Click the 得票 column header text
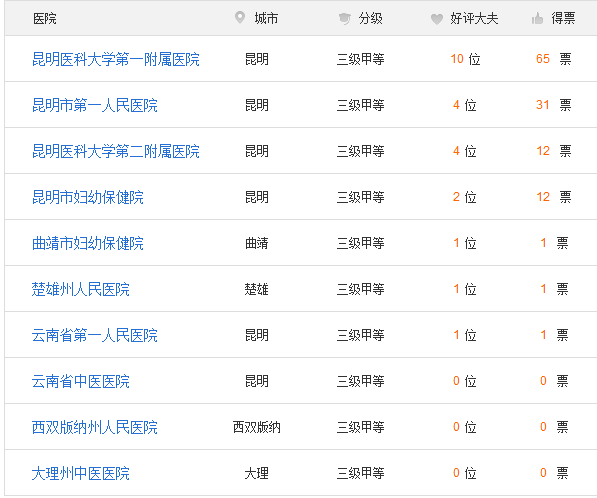This screenshot has height=498, width=597. [x=563, y=18]
